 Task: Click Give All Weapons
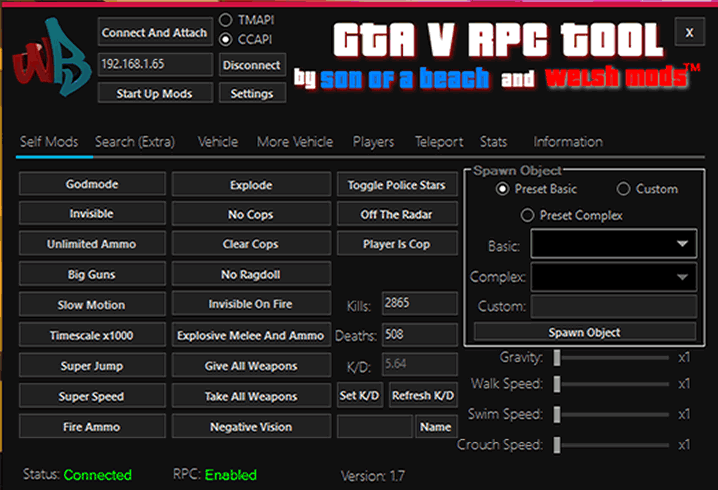(x=251, y=366)
